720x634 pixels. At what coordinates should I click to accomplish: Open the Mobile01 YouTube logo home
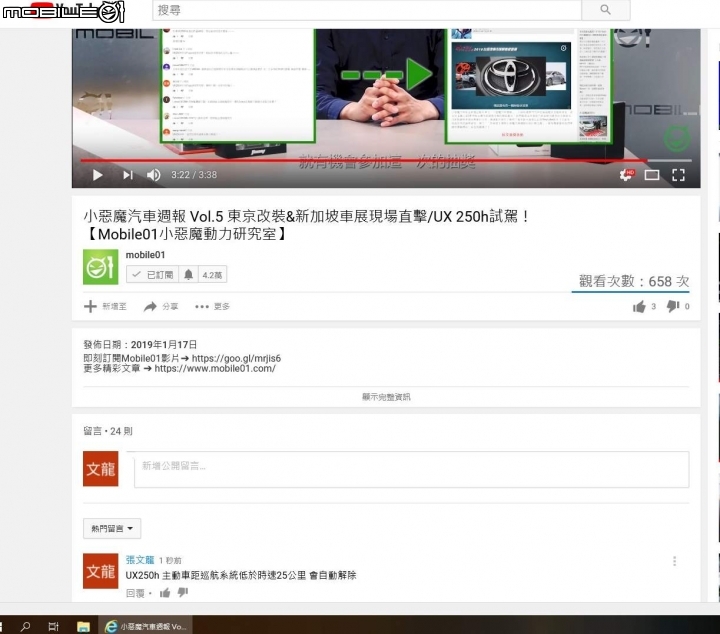(x=63, y=11)
